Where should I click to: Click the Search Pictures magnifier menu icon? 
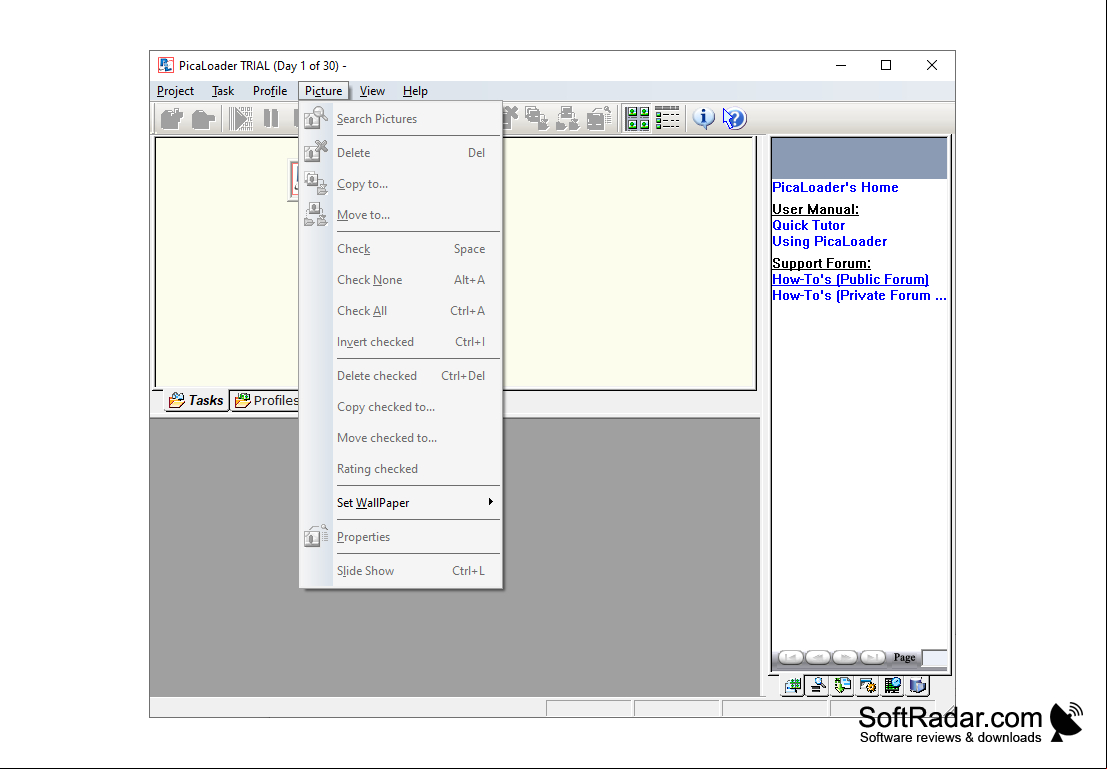pos(316,118)
